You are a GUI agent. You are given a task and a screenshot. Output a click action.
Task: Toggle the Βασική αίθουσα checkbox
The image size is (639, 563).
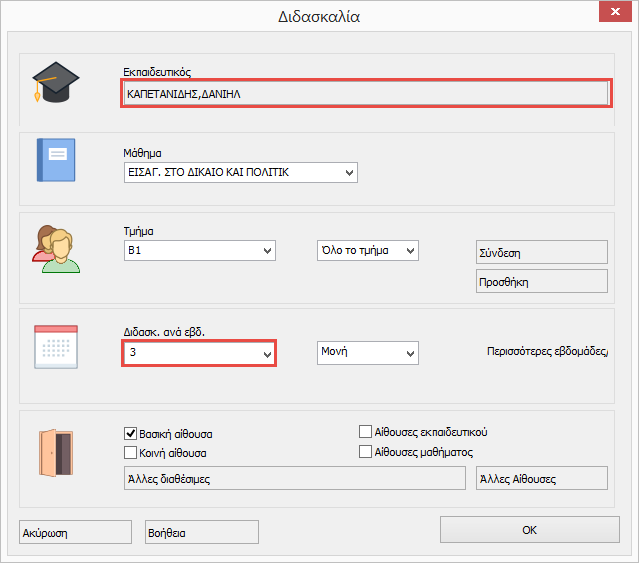[130, 434]
